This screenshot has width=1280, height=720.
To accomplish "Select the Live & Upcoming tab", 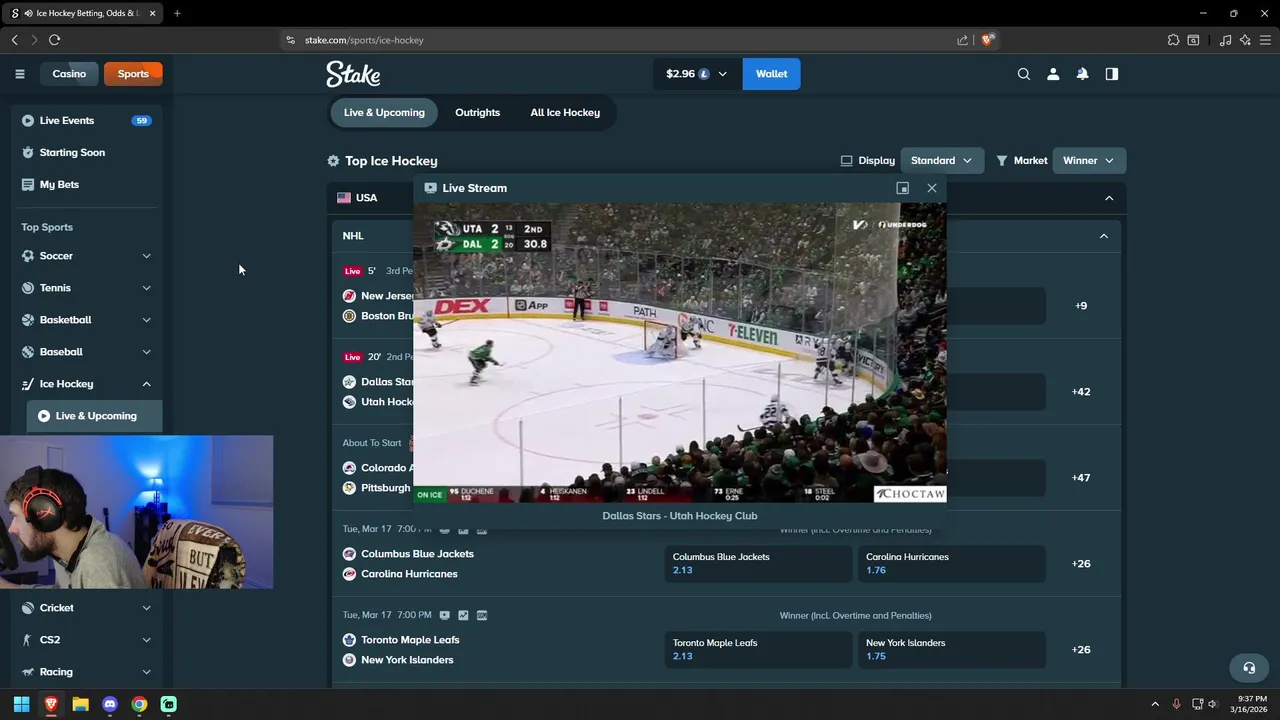I will coord(384,113).
